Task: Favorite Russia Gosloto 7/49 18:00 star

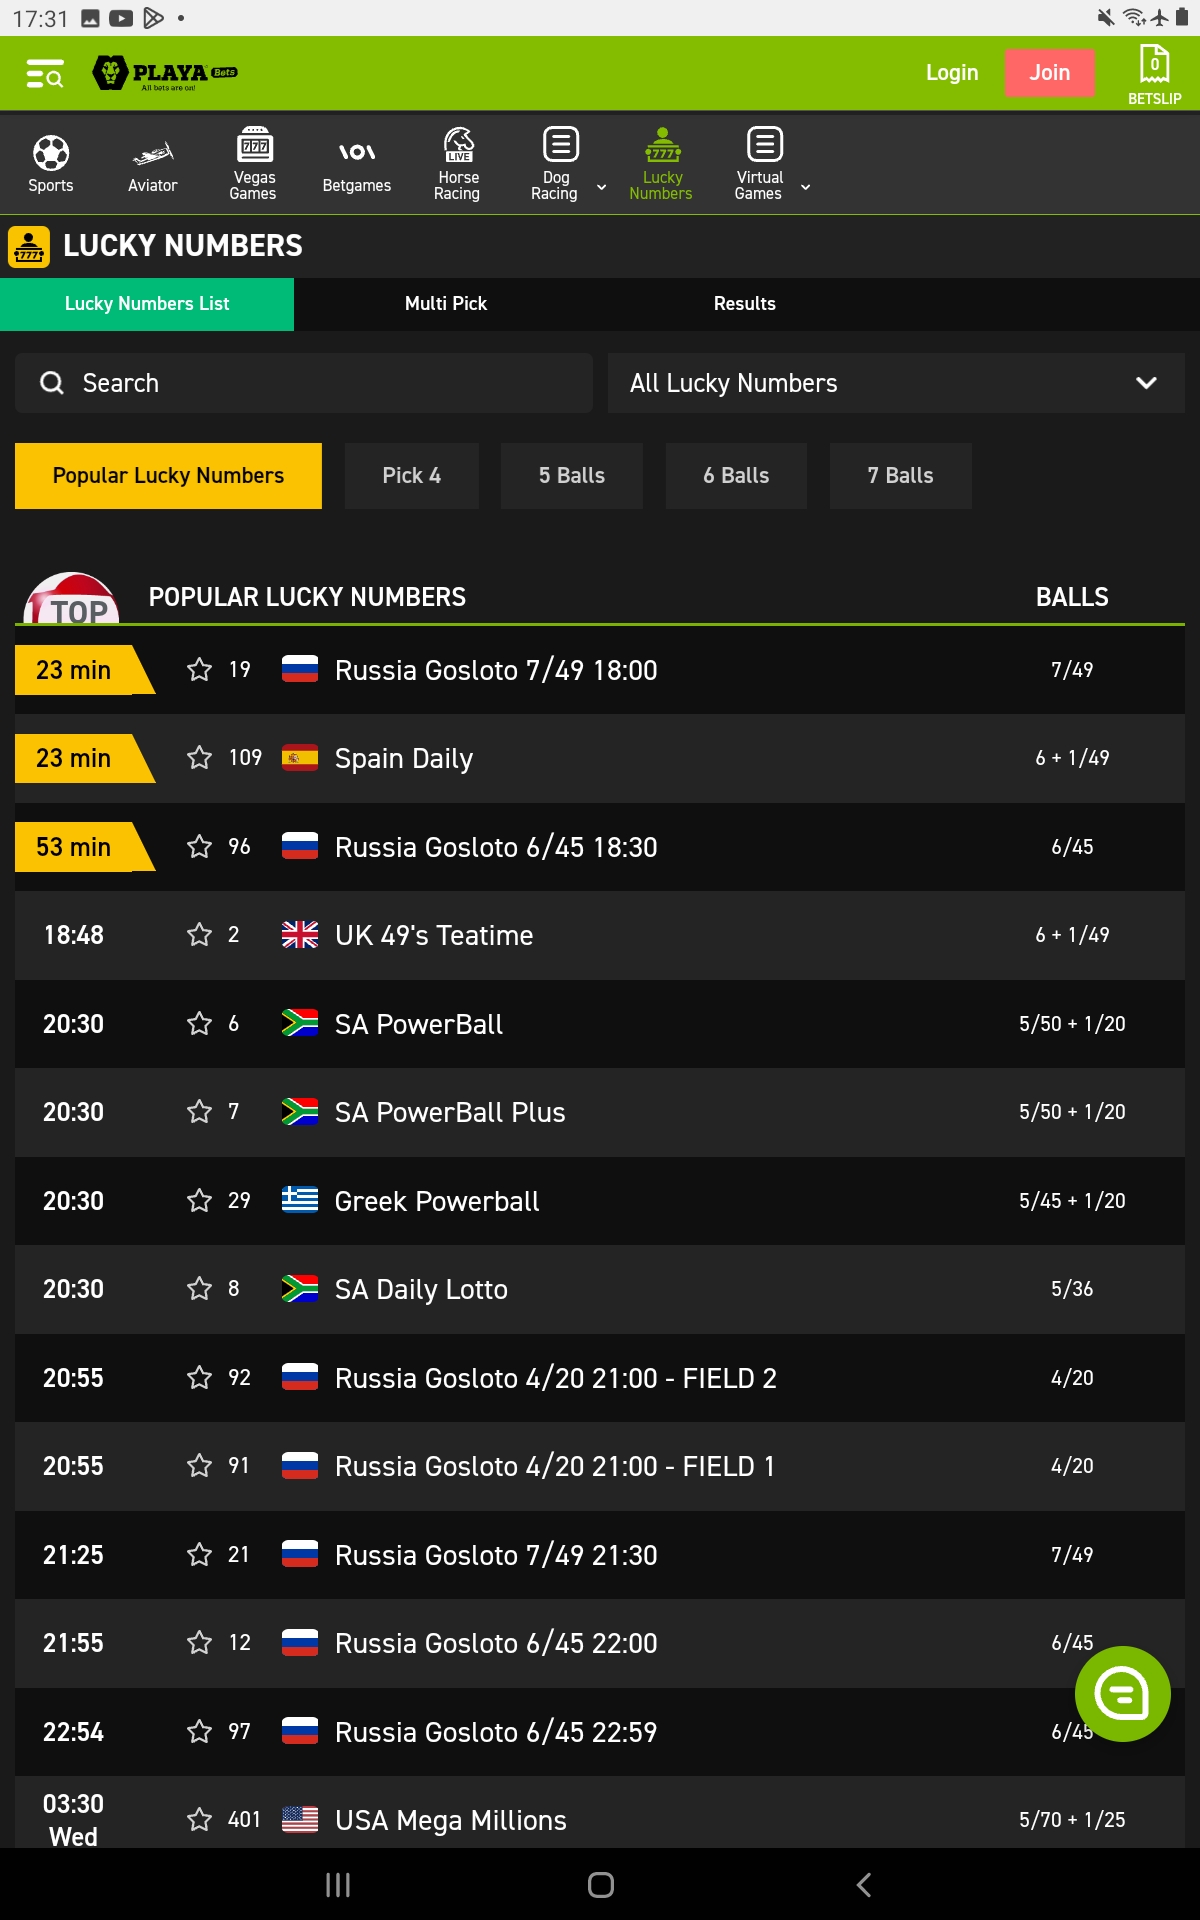Action: coord(200,670)
